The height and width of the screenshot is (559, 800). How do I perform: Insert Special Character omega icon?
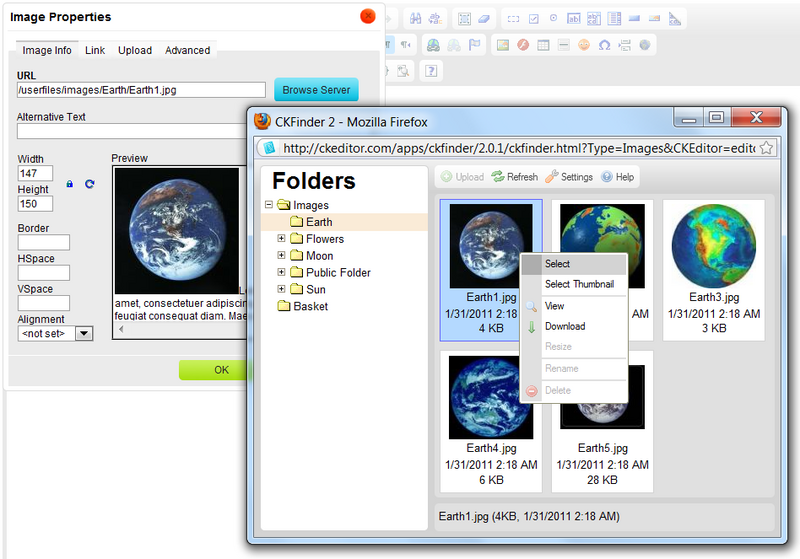605,45
